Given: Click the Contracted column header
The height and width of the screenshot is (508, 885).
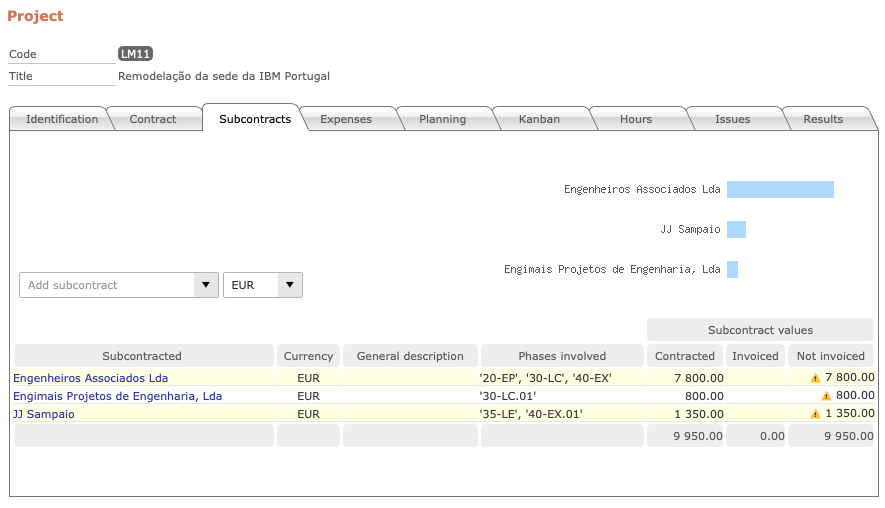Looking at the screenshot, I should pyautogui.click(x=685, y=356).
